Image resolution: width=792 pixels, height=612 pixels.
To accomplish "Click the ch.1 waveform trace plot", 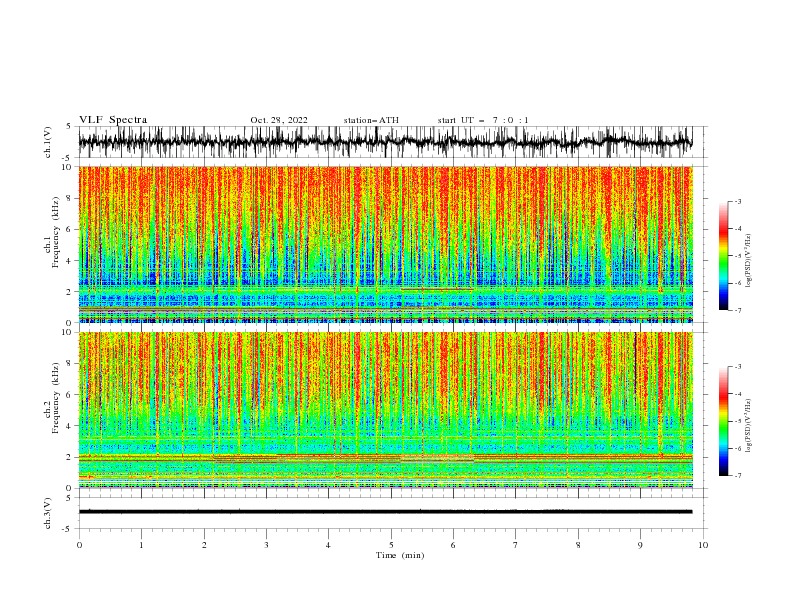I will coord(385,142).
